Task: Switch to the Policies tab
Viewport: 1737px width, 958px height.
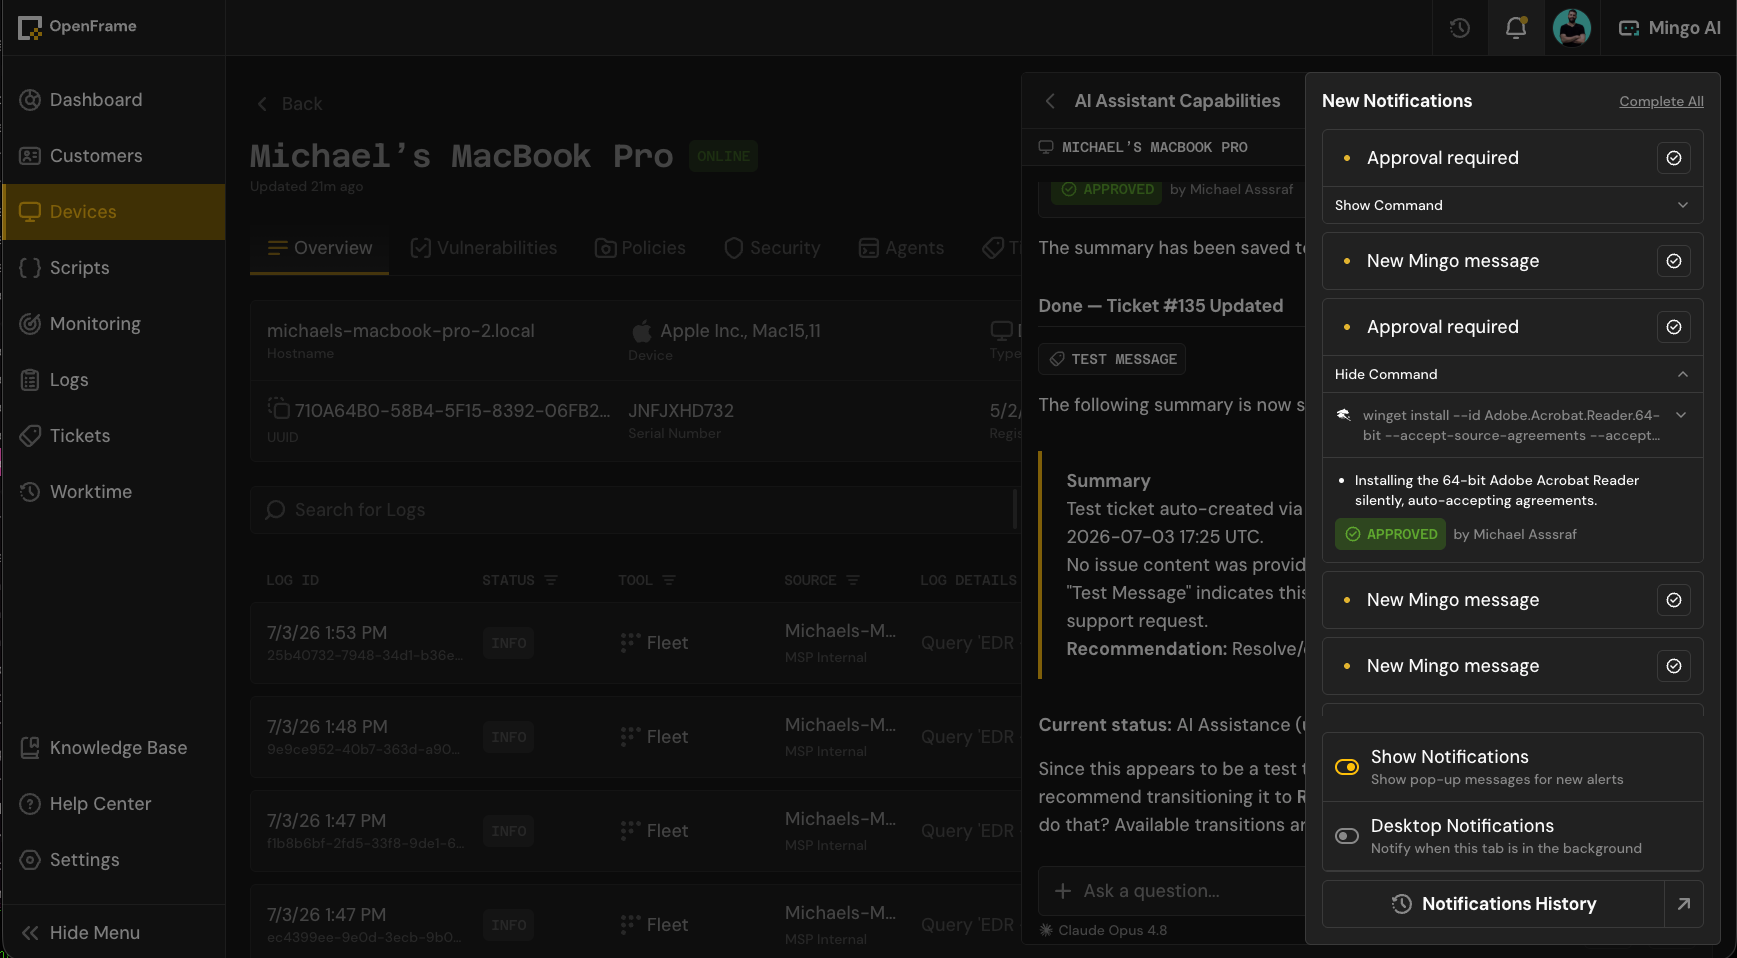Action: [640, 248]
